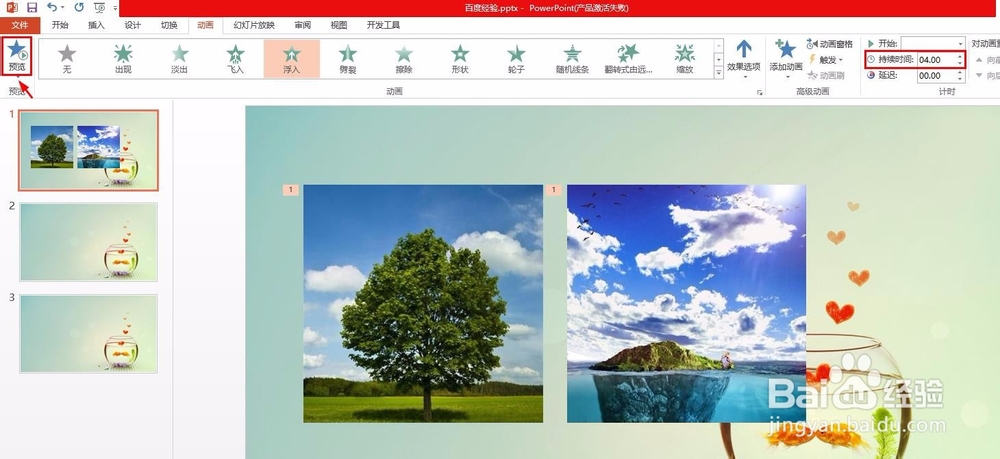Screen dimensions: 1000x459
Task: Open the 触发 trigger dropdown
Action: [826, 59]
